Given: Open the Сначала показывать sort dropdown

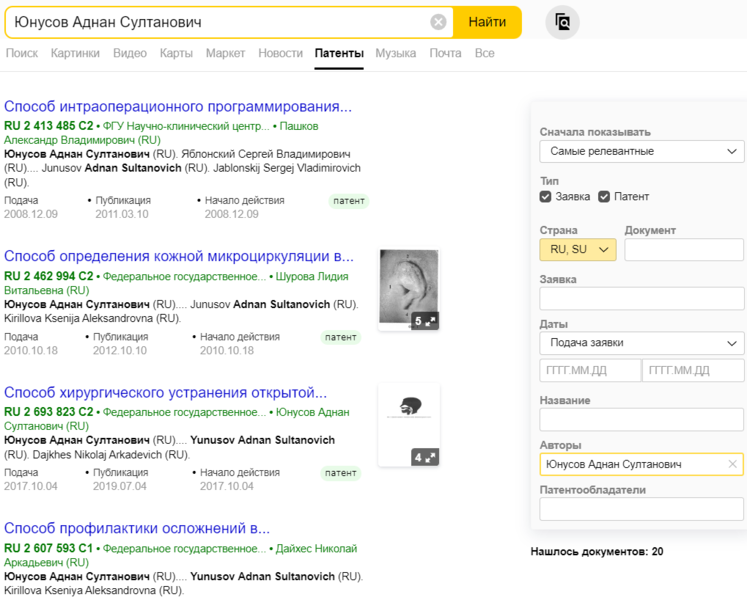Looking at the screenshot, I should [x=641, y=151].
